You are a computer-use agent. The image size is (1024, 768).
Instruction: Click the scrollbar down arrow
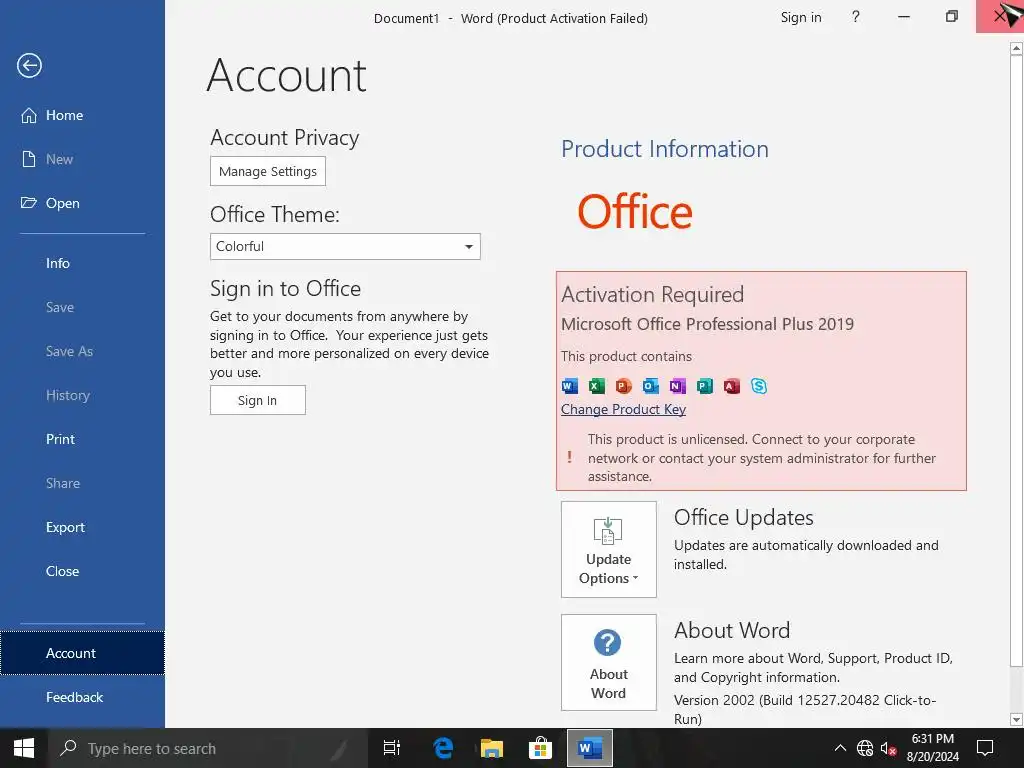pyautogui.click(x=1016, y=720)
